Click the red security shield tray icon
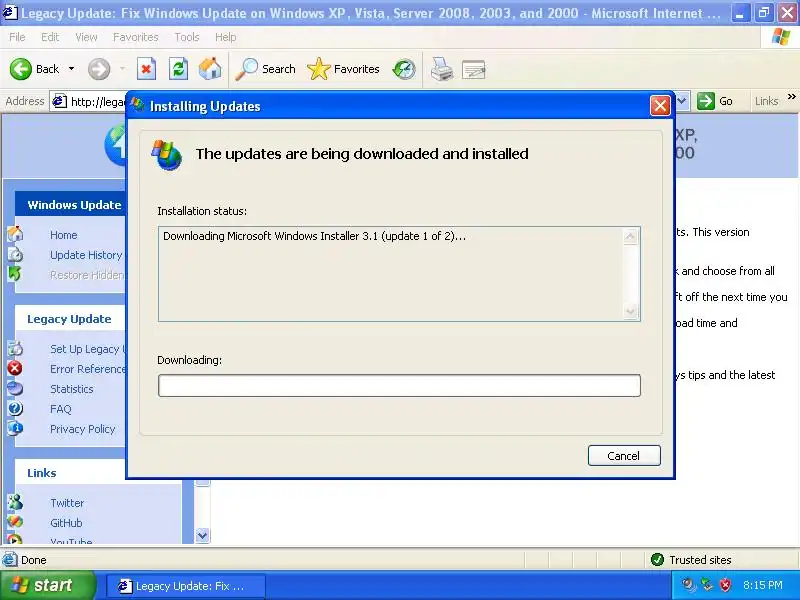 (725, 585)
